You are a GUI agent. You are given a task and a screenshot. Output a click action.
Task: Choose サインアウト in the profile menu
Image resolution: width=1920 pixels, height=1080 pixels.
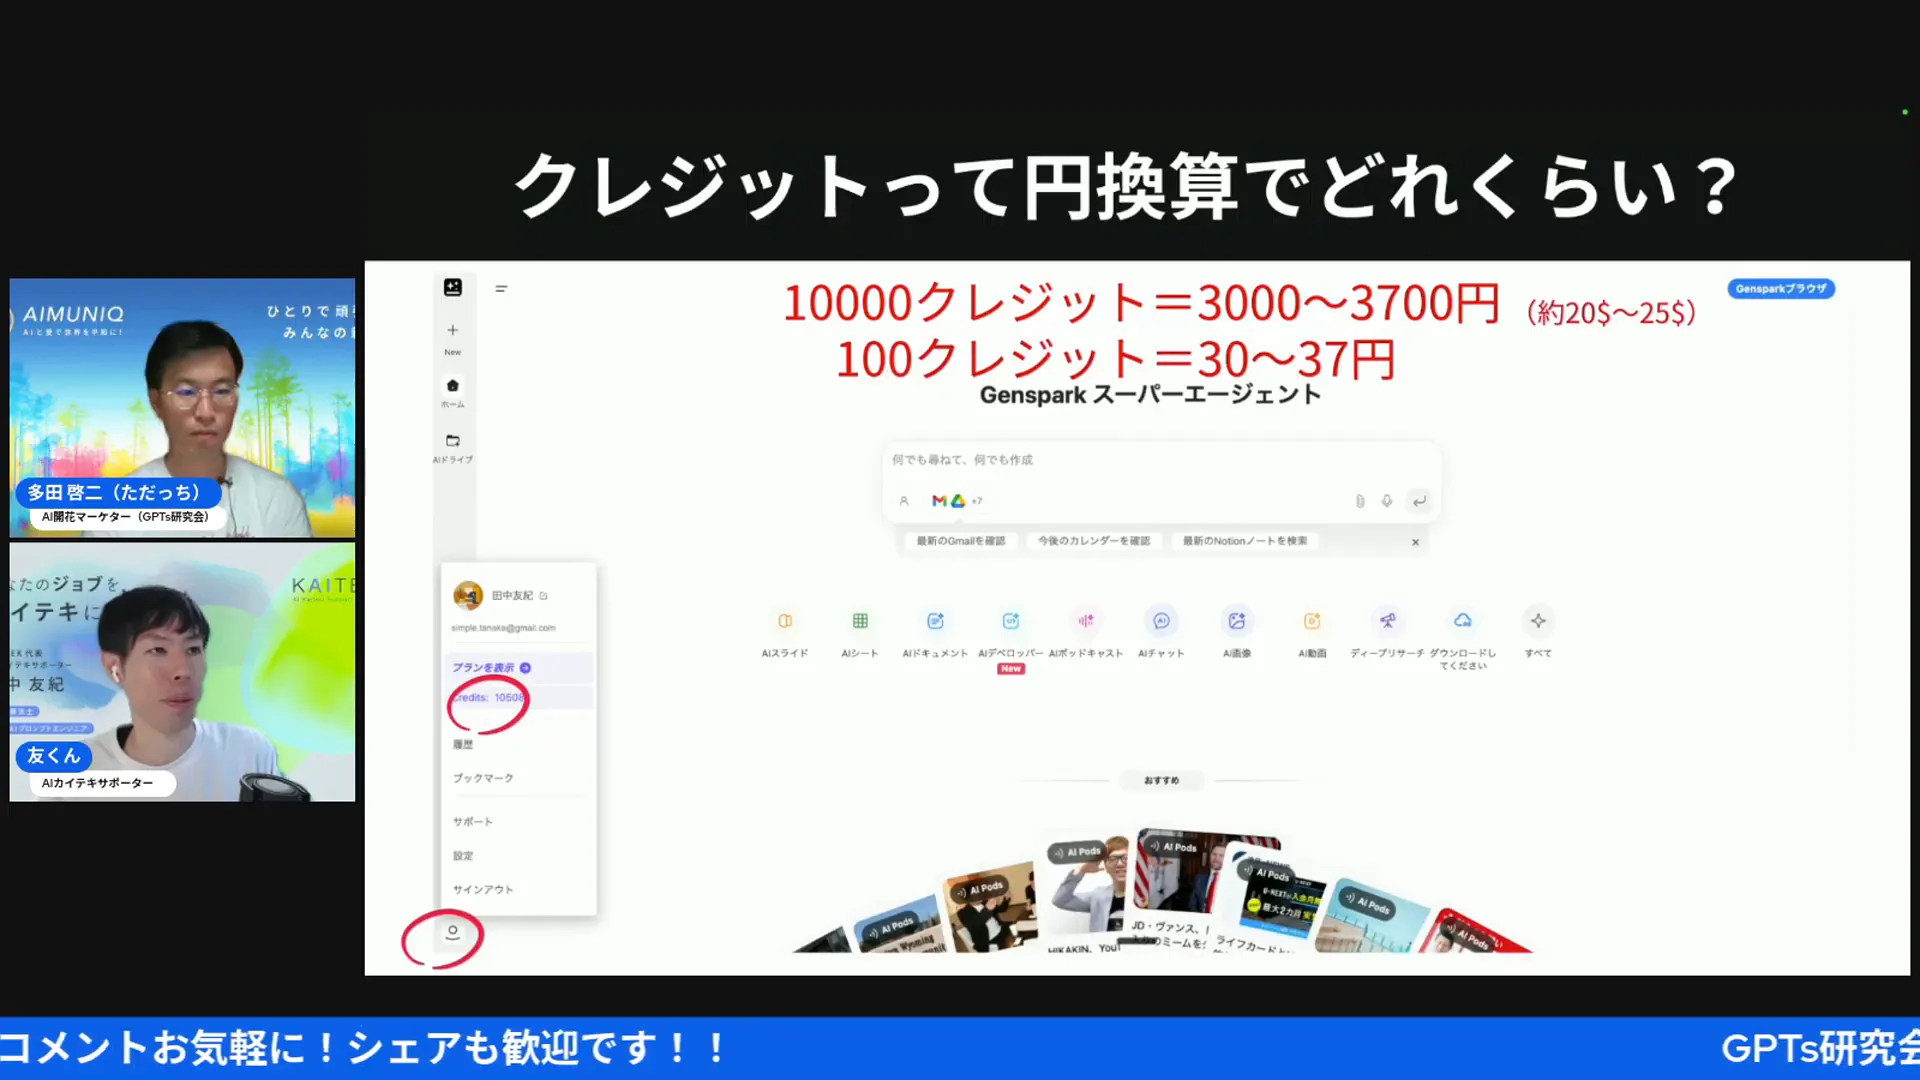tap(483, 890)
